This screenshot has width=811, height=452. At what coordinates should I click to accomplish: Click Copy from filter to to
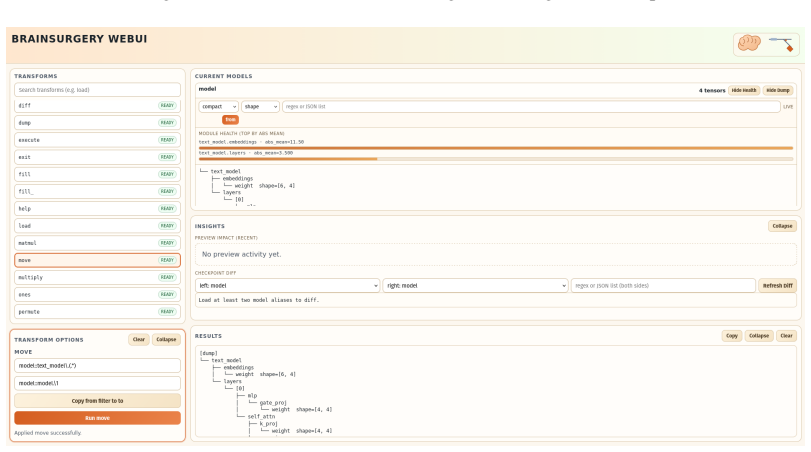(97, 401)
